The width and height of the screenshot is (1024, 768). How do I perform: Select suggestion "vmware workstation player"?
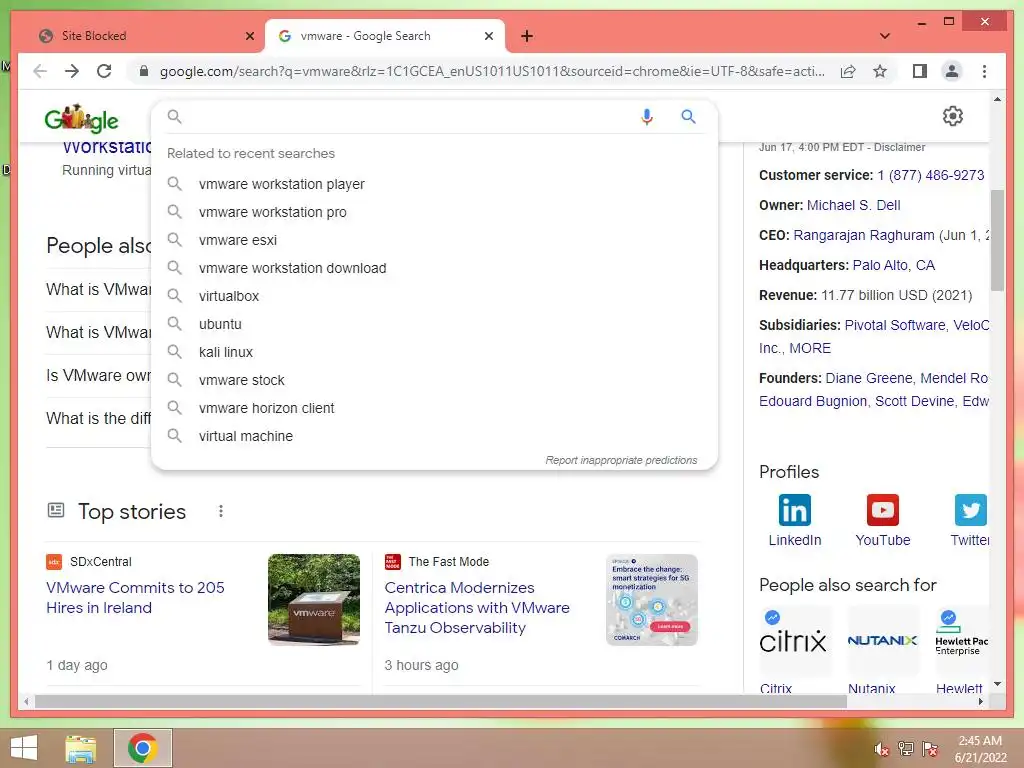(434, 184)
